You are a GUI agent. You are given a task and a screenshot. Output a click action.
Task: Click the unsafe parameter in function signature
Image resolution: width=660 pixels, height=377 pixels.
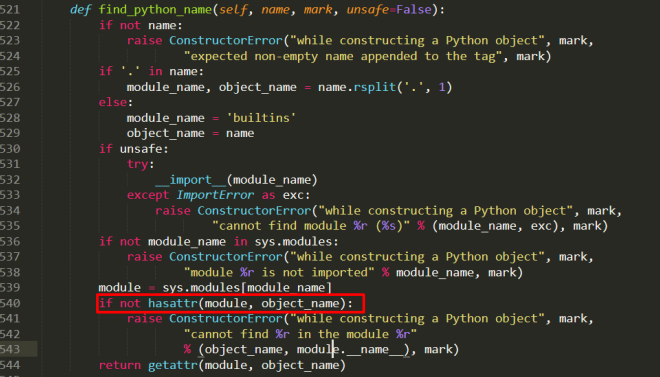point(367,10)
